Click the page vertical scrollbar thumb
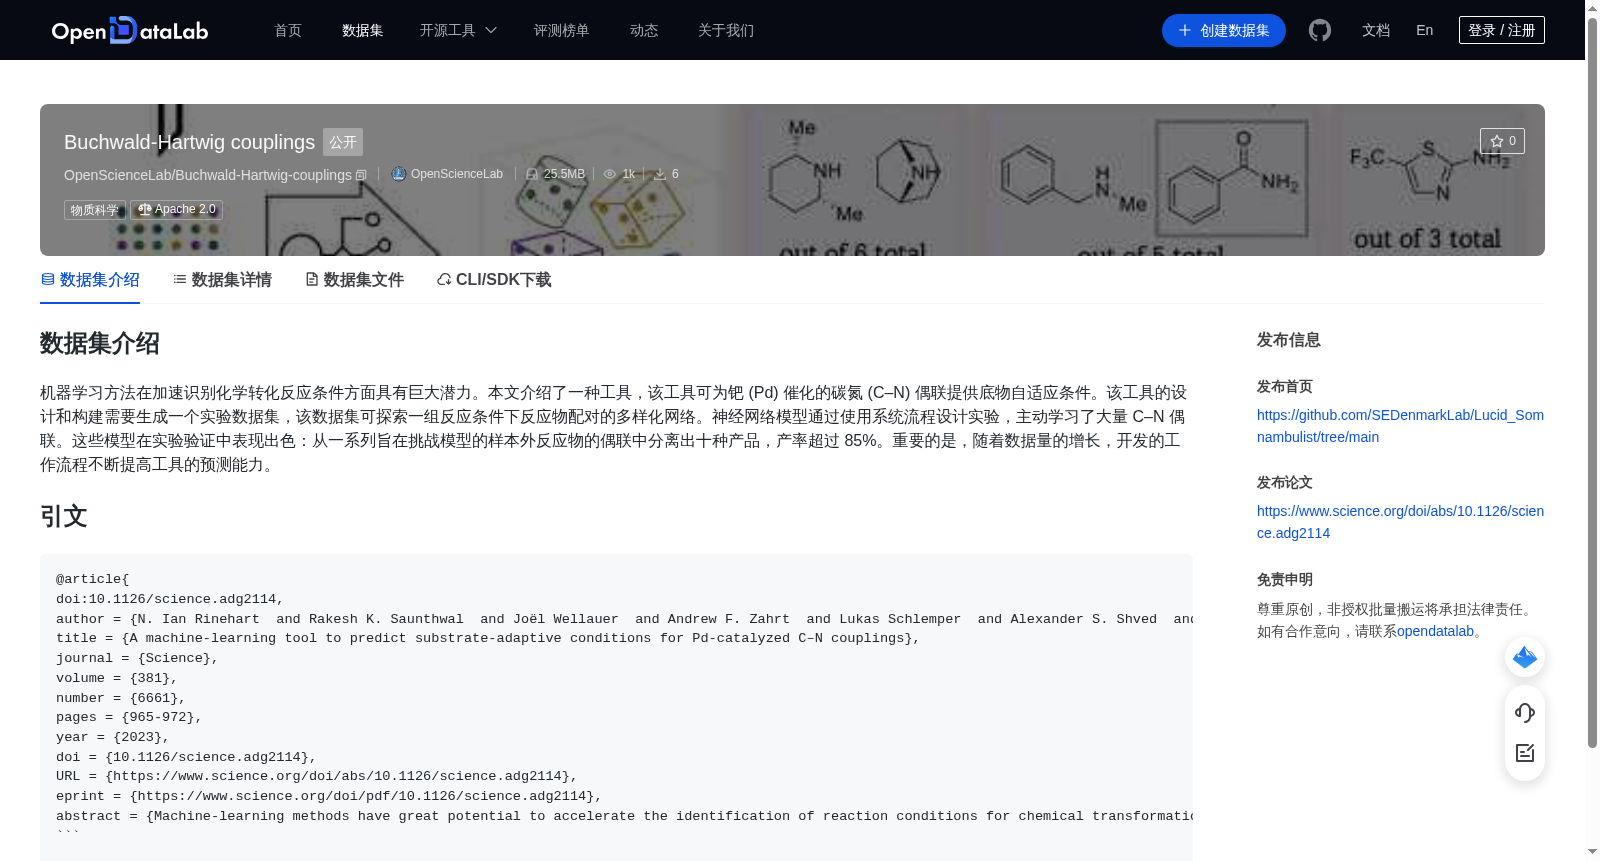The image size is (1600, 861). (x=1592, y=381)
